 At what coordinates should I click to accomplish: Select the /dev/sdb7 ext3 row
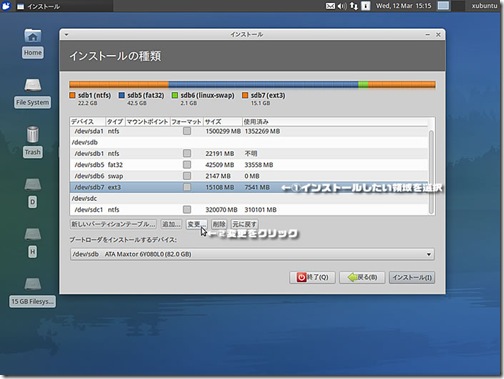[x=249, y=187]
